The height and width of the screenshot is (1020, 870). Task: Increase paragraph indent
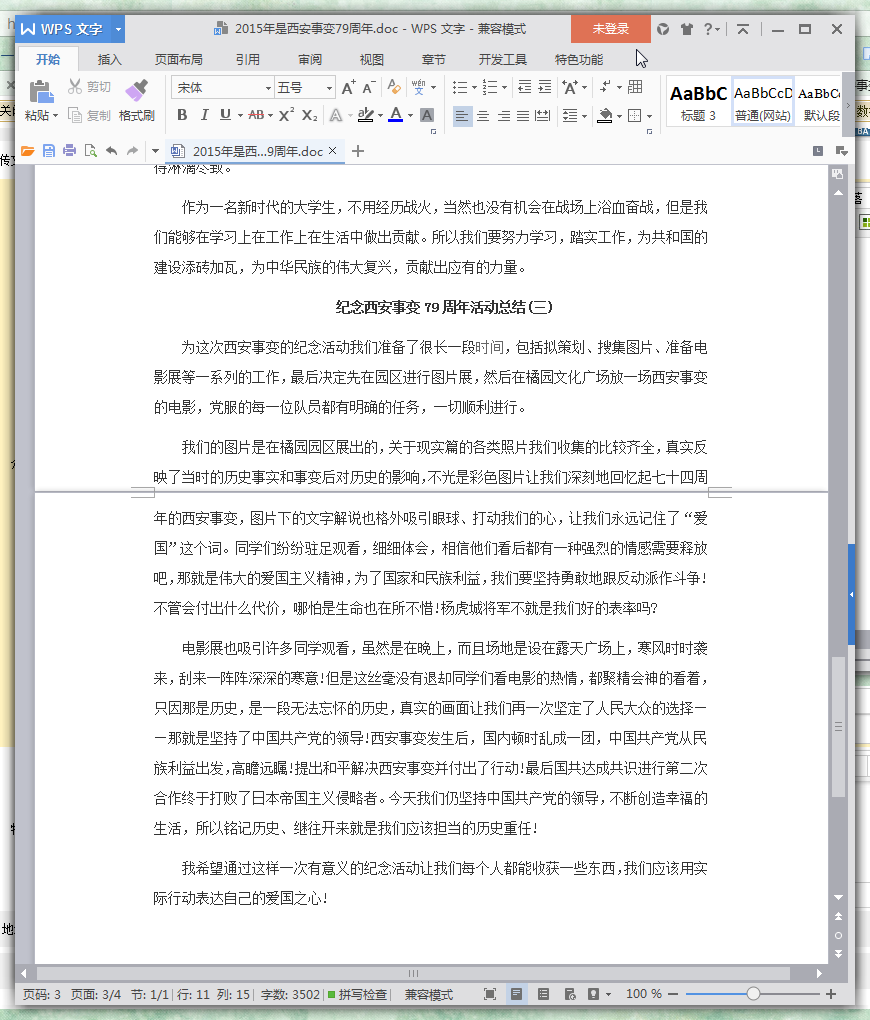click(x=545, y=87)
